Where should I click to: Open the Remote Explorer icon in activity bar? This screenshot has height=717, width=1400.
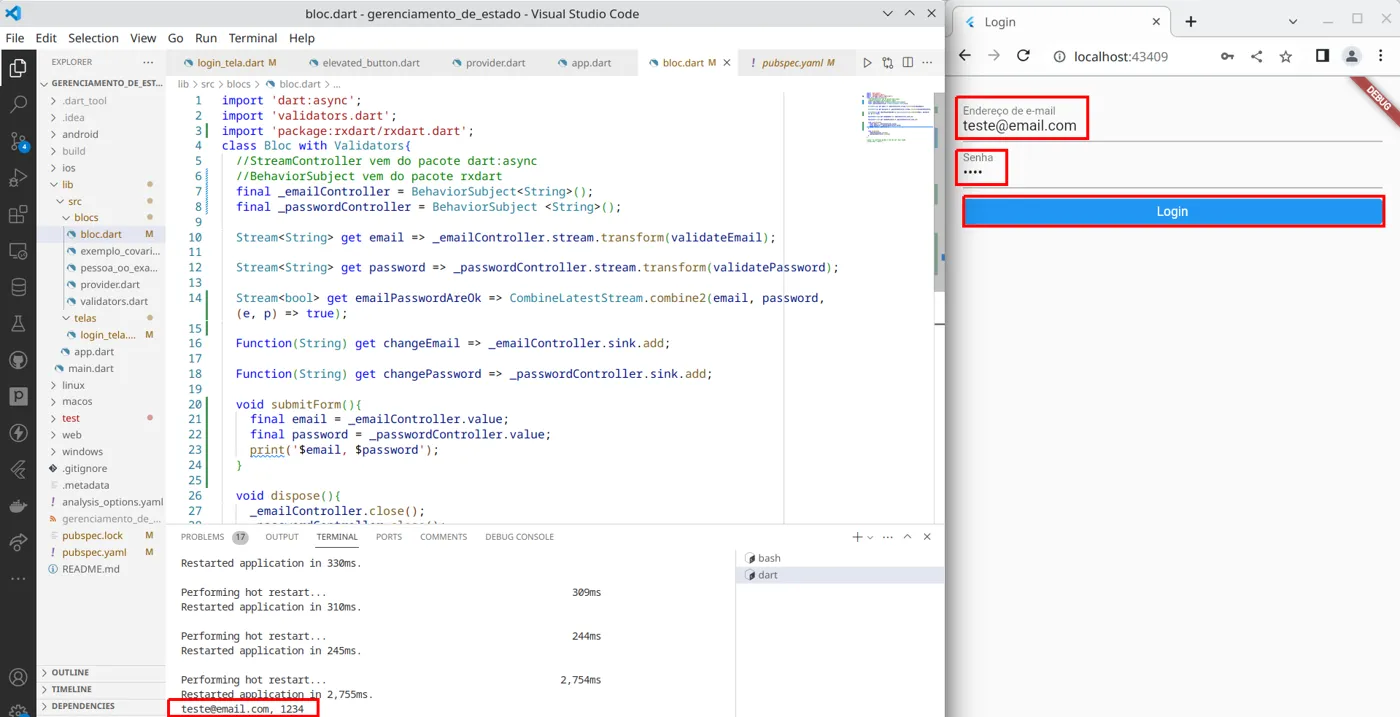tap(18, 251)
